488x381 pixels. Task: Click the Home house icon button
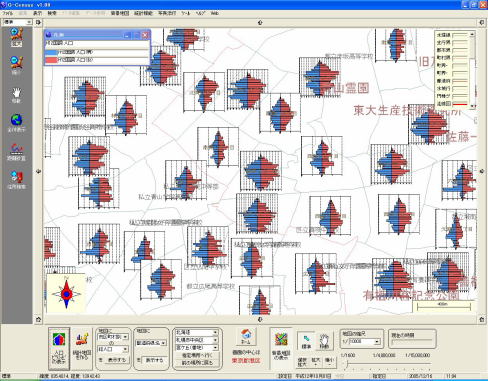coord(246,337)
